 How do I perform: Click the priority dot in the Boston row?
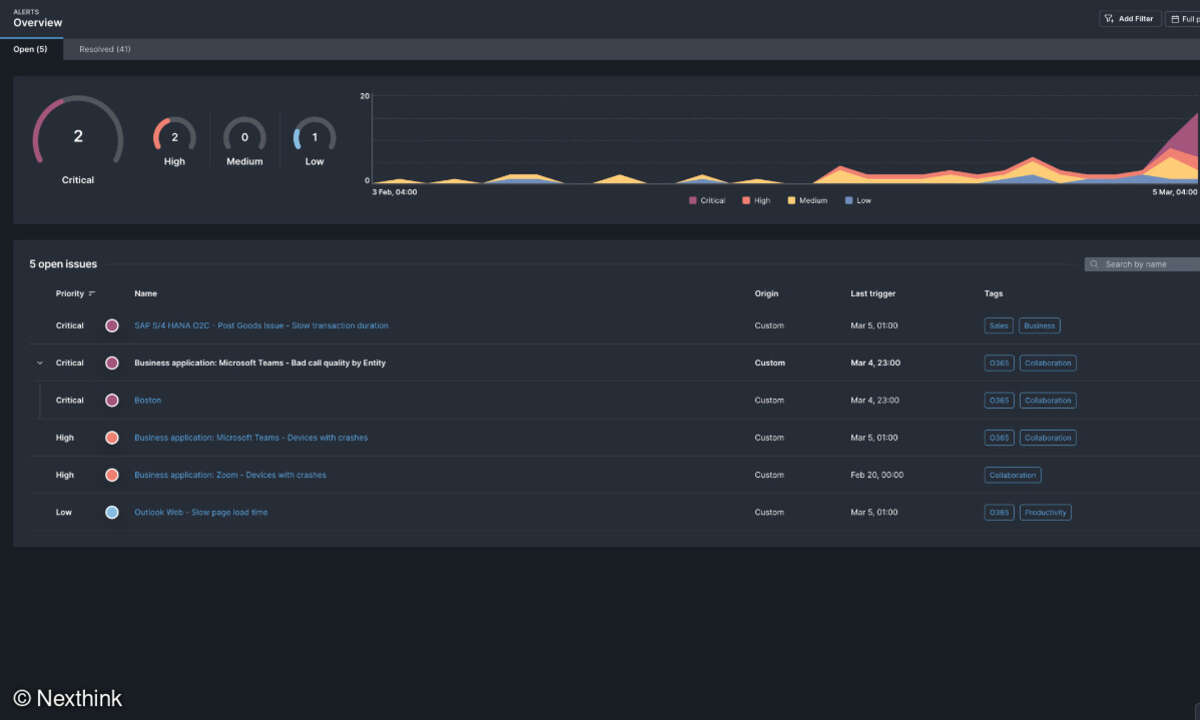point(112,400)
